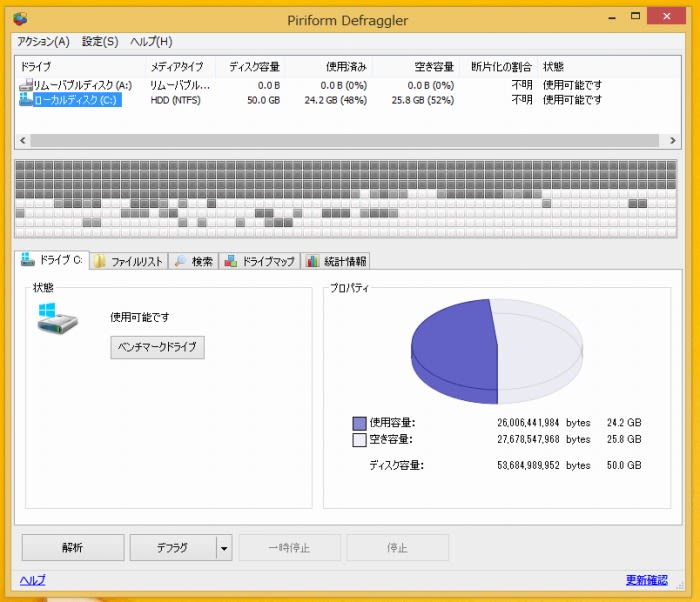Screen dimensions: 700x602
Task: Click the Defraggler app icon in title bar
Action: pos(21,18)
